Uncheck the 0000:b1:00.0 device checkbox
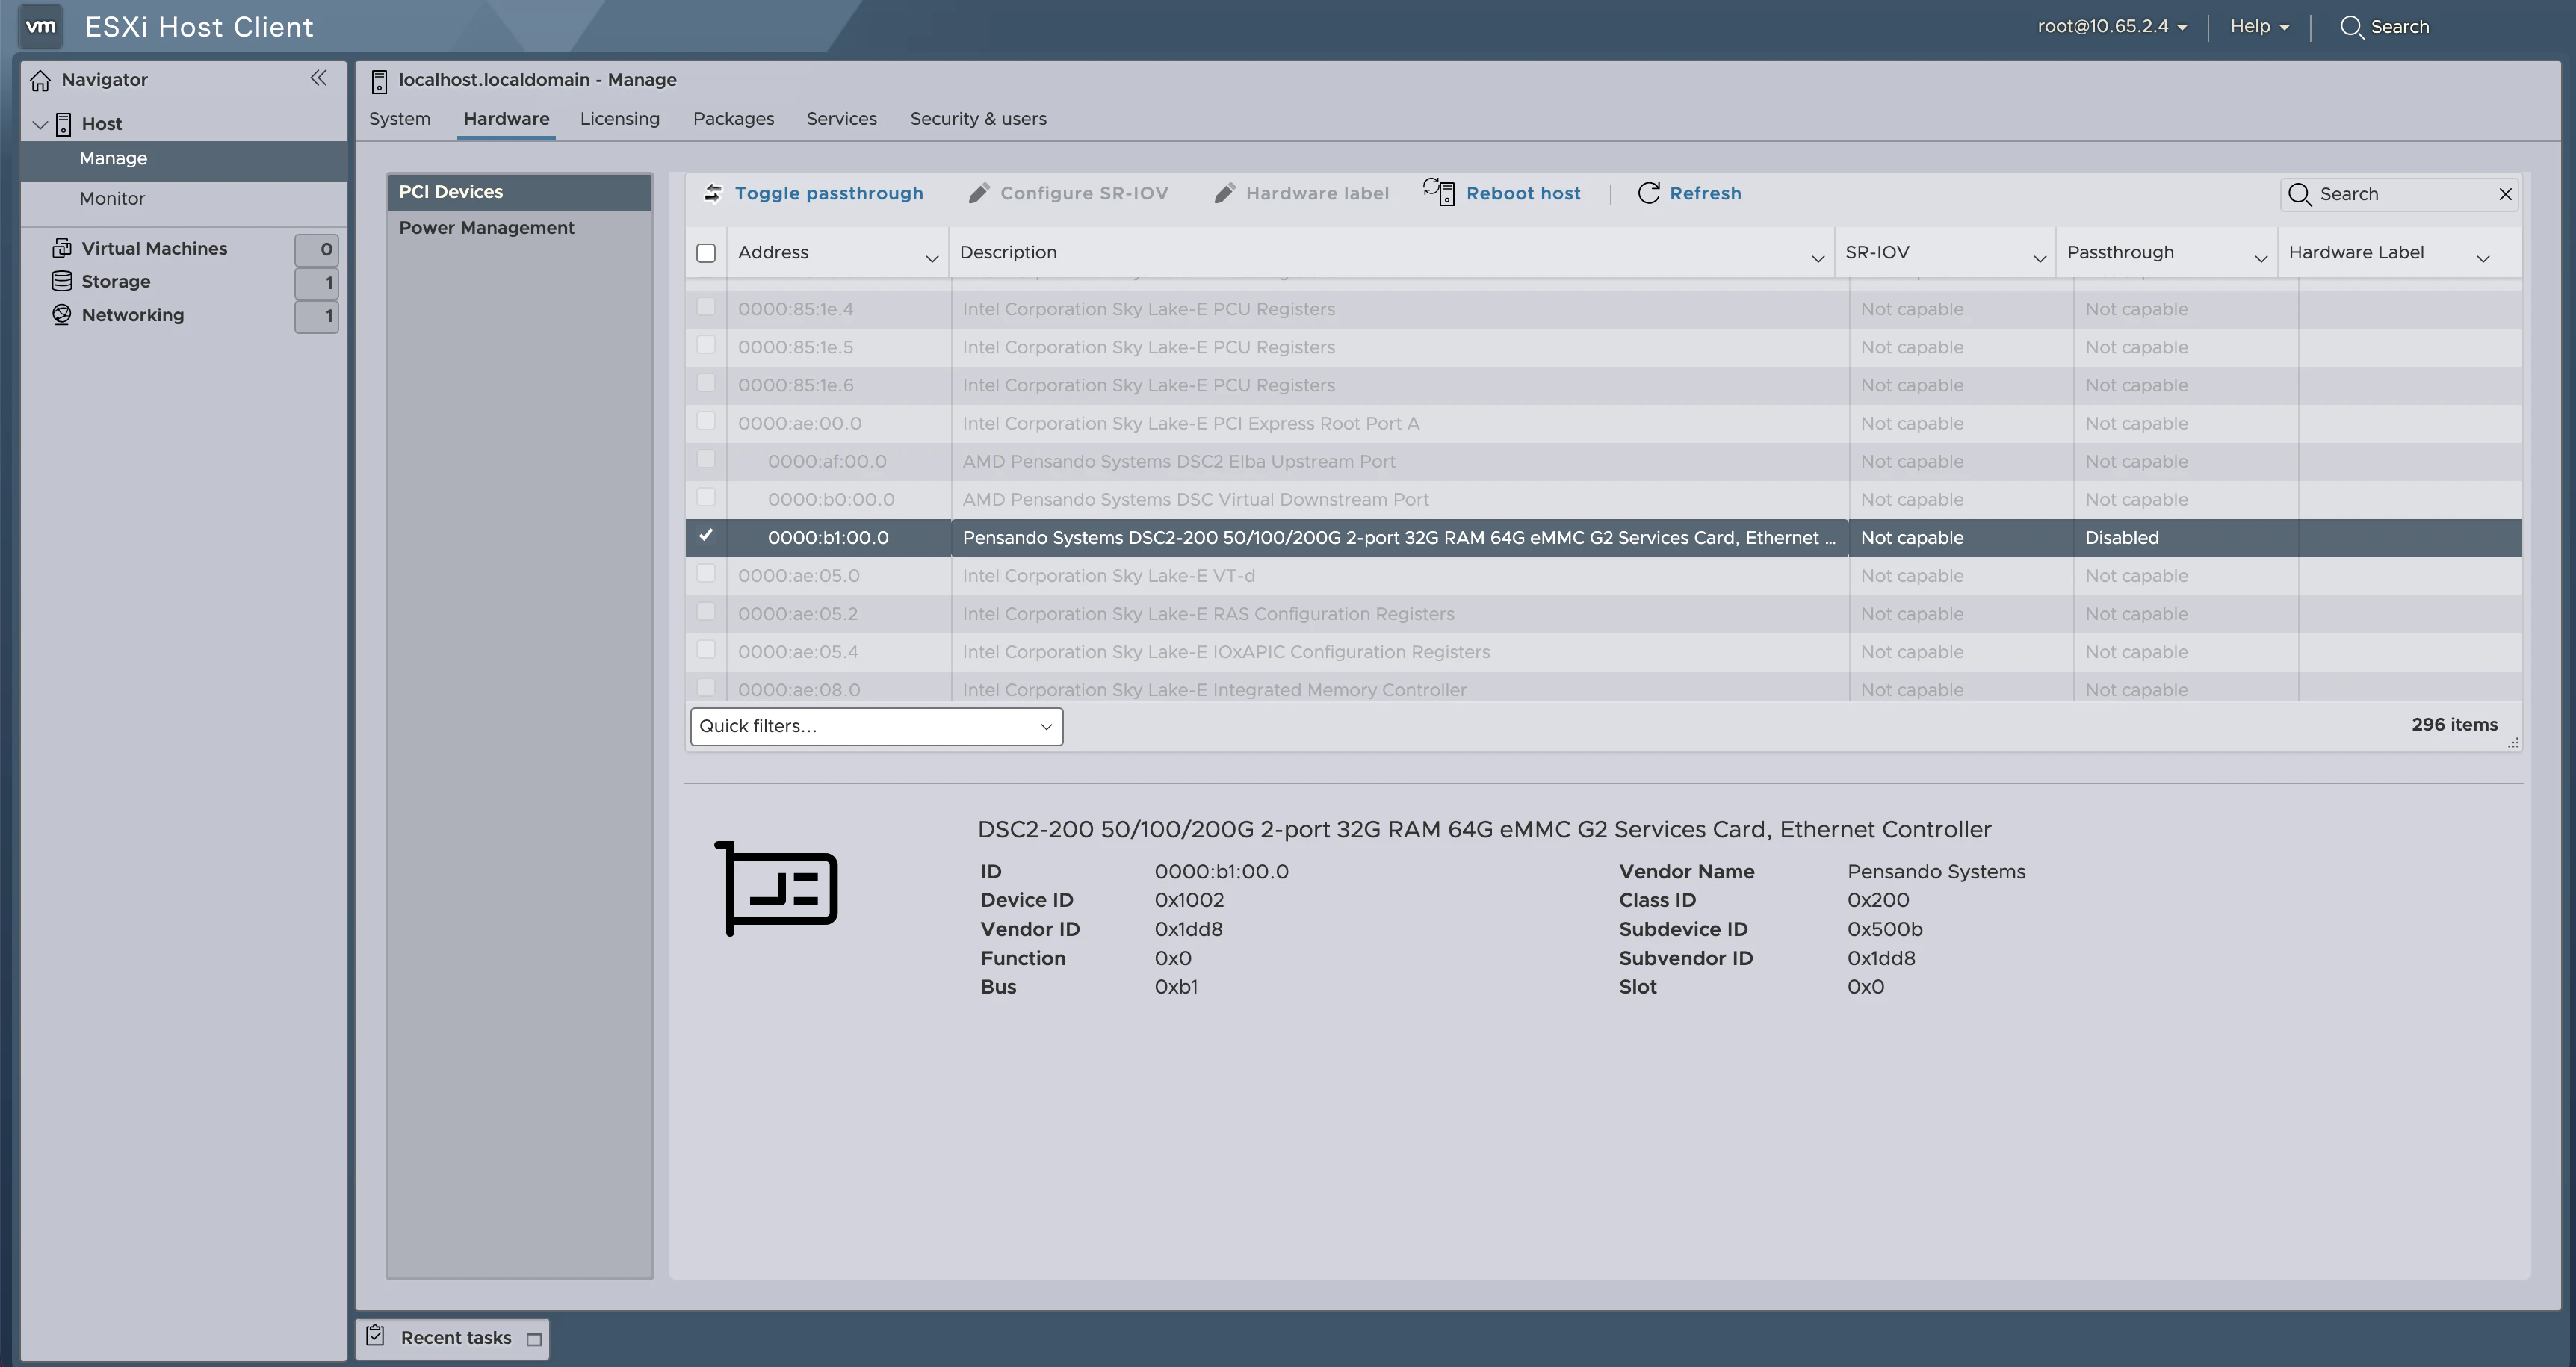This screenshot has width=2576, height=1367. (x=706, y=536)
